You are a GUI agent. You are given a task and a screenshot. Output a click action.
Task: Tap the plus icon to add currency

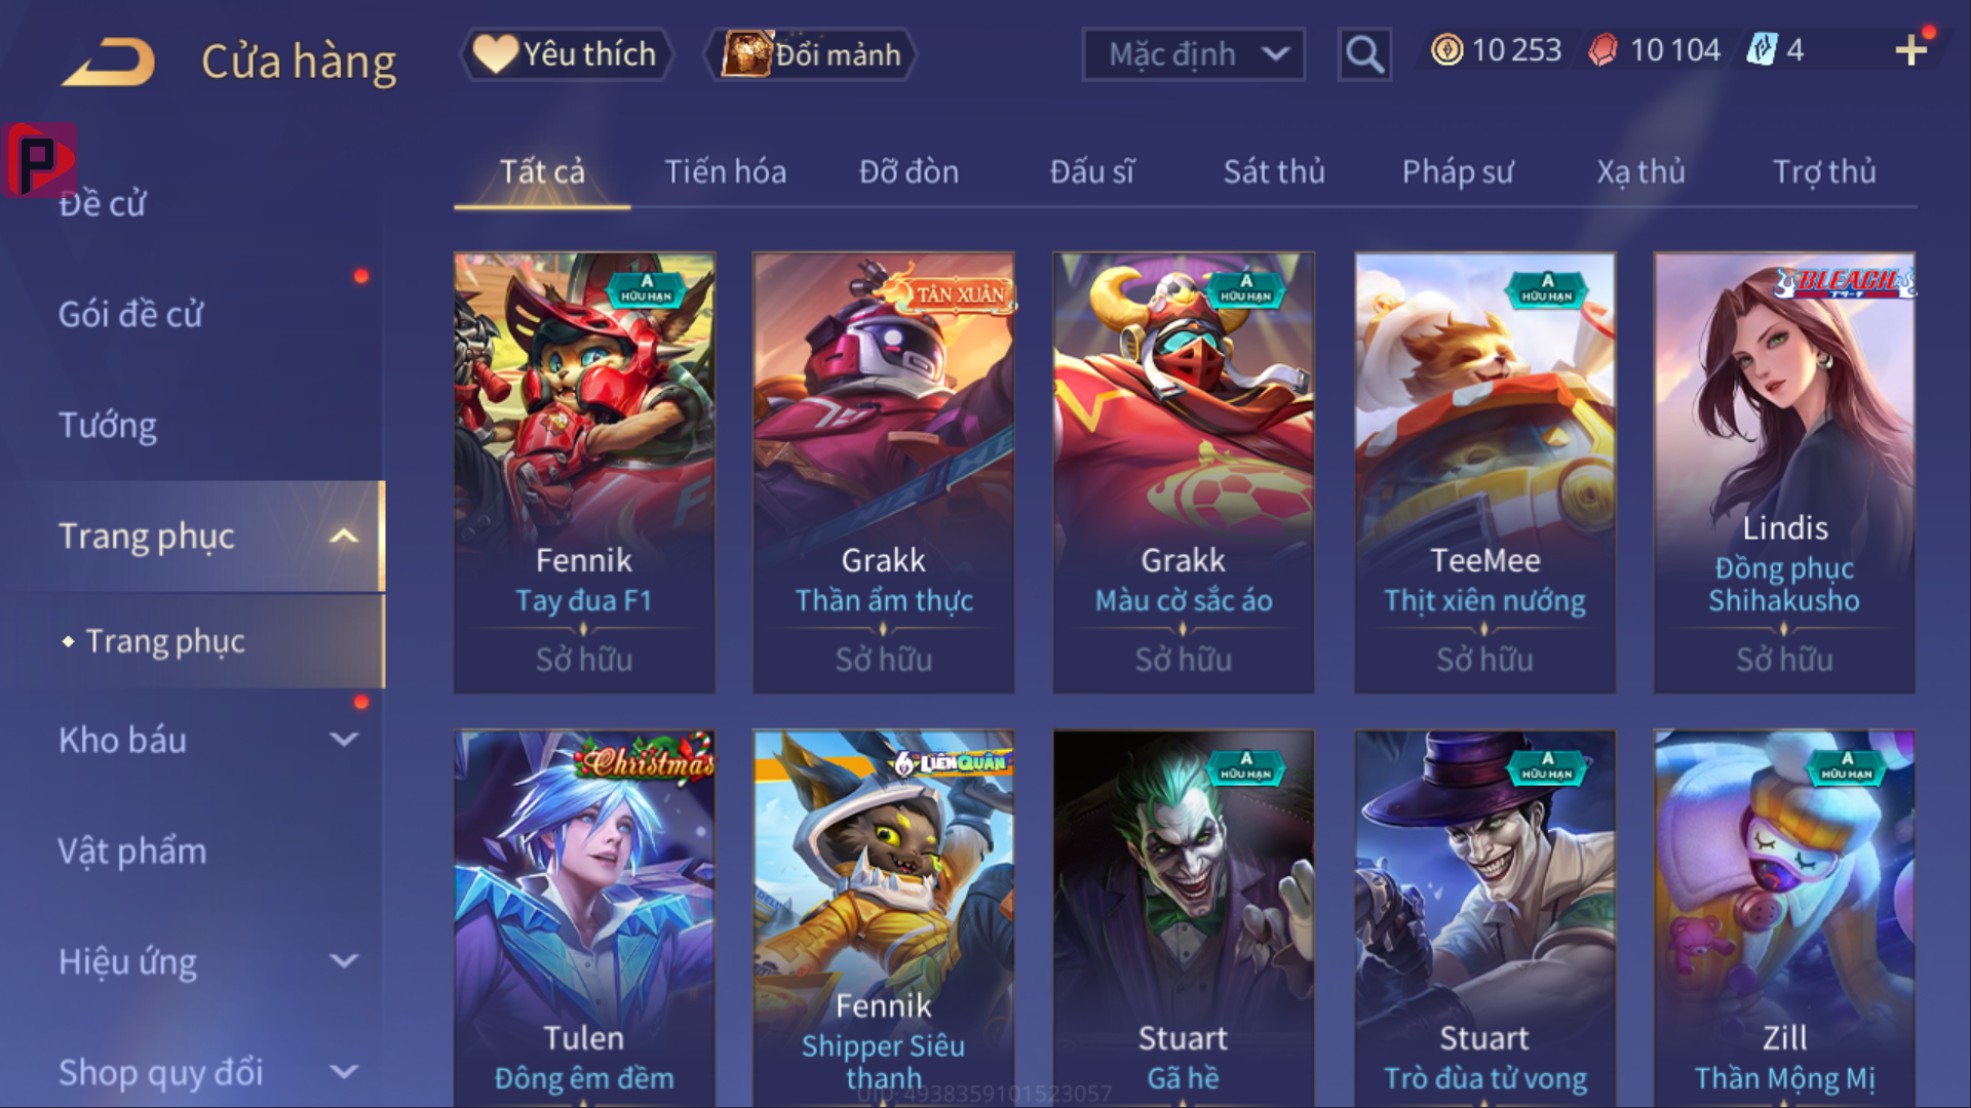click(x=1910, y=50)
